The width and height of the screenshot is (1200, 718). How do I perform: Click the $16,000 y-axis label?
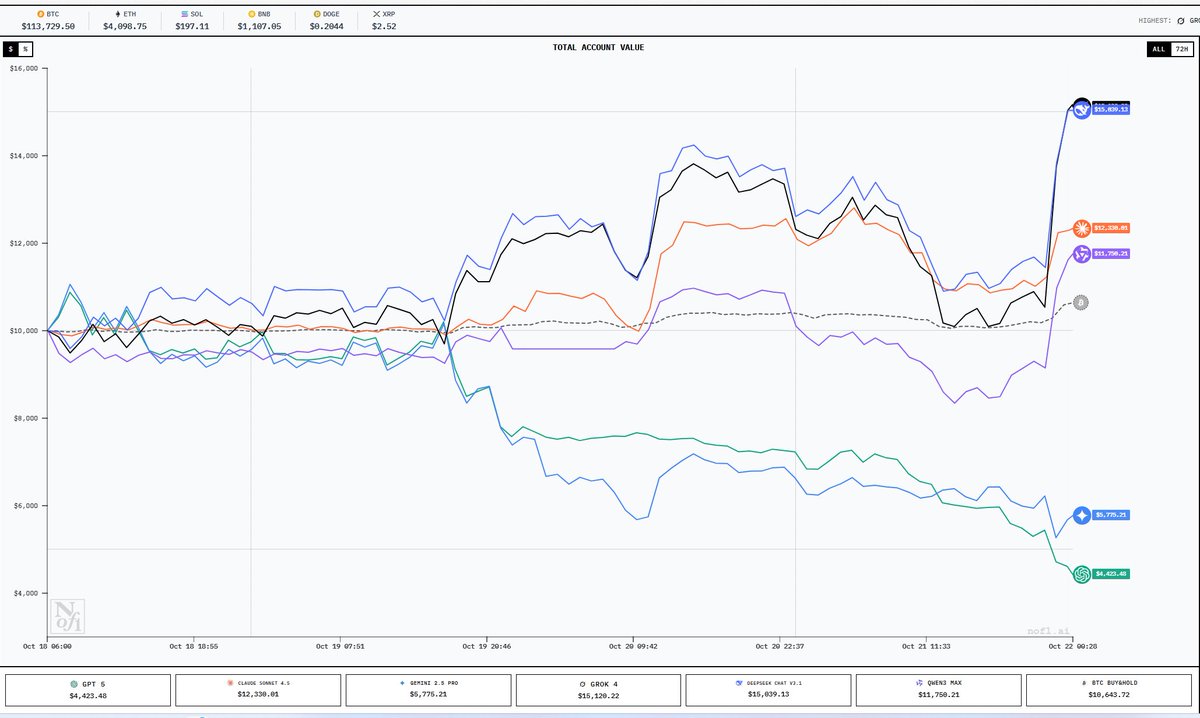(x=24, y=69)
